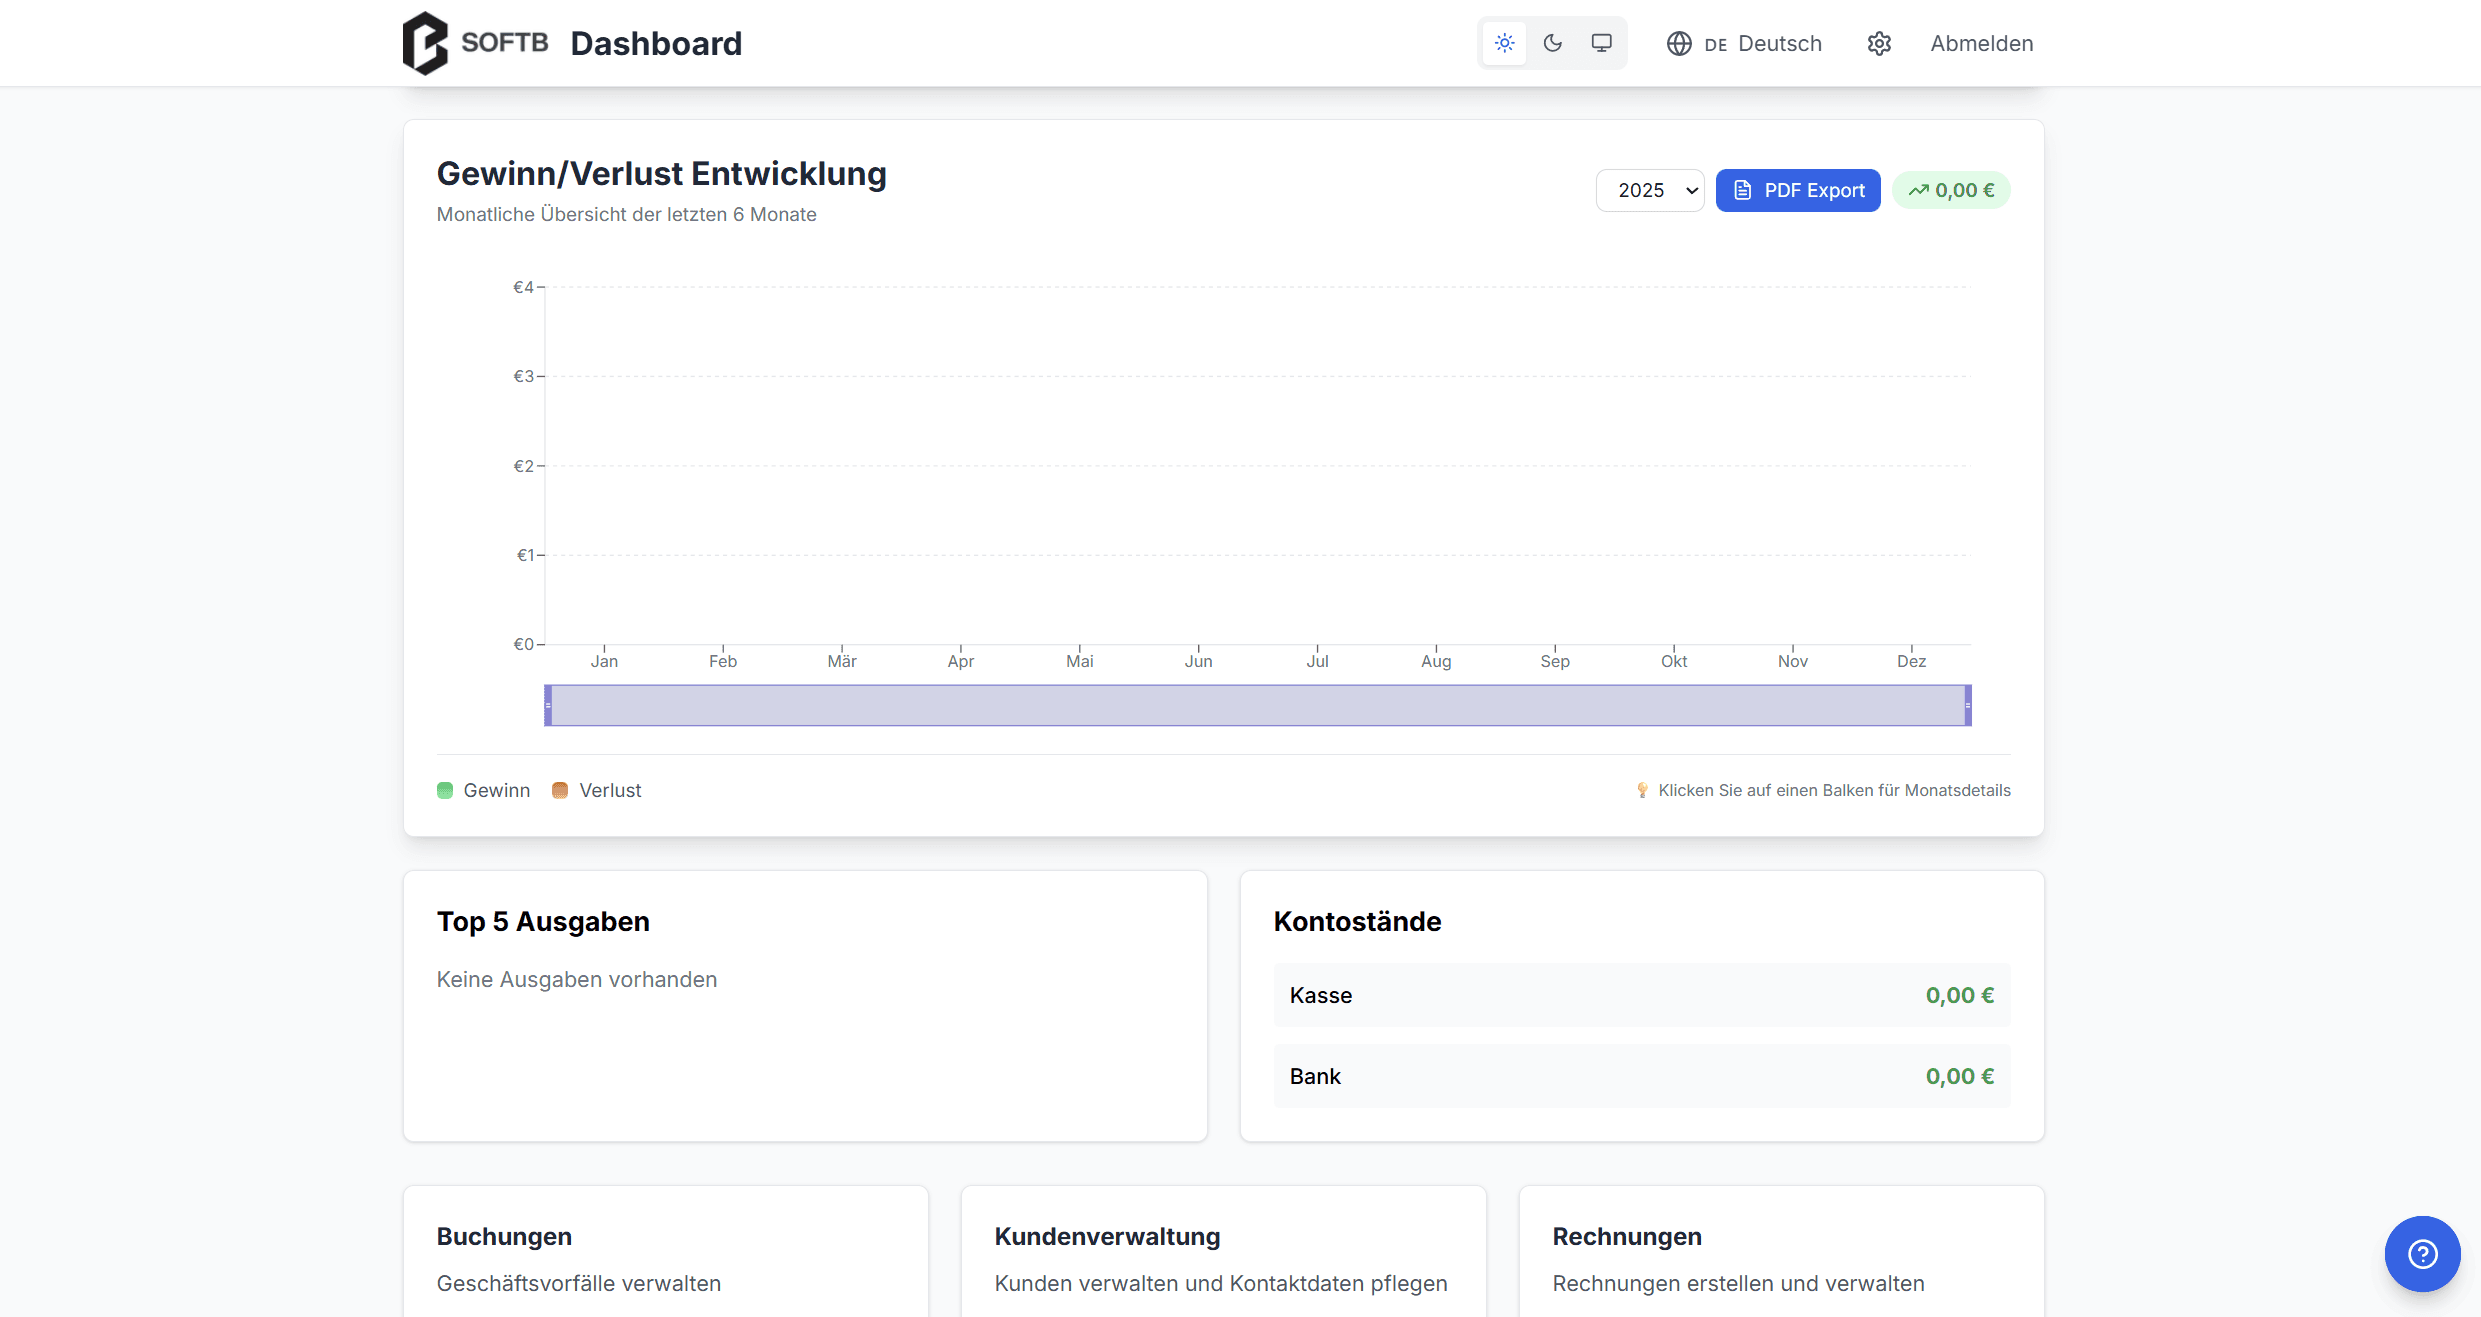Select system theme monitor icon
Viewport: 2481px width, 1317px height.
[1601, 43]
